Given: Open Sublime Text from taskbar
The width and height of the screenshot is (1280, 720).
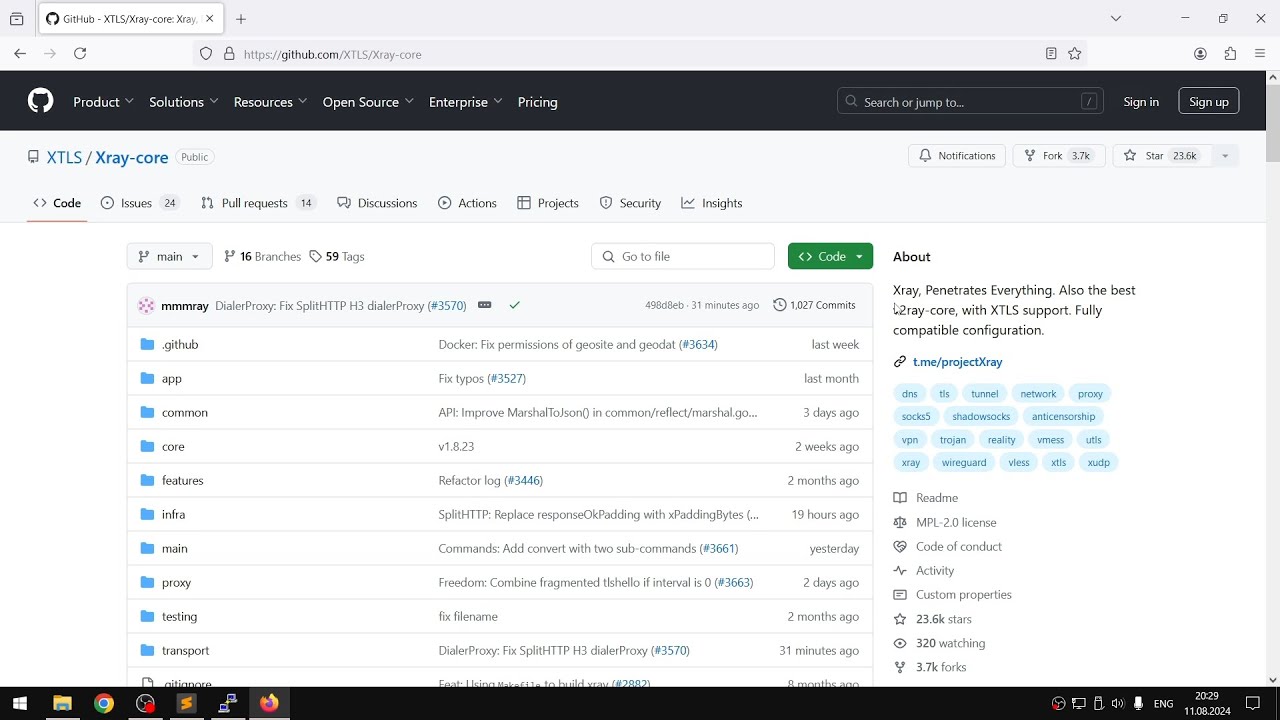Looking at the screenshot, I should [x=186, y=704].
